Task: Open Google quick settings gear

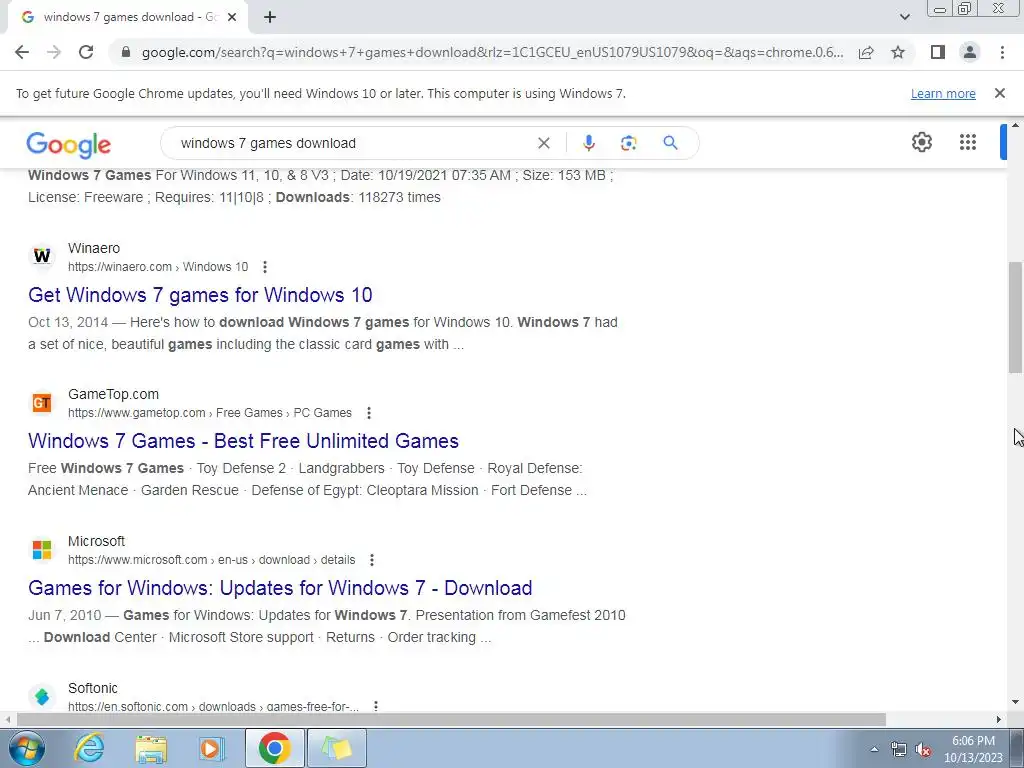Action: [x=921, y=142]
